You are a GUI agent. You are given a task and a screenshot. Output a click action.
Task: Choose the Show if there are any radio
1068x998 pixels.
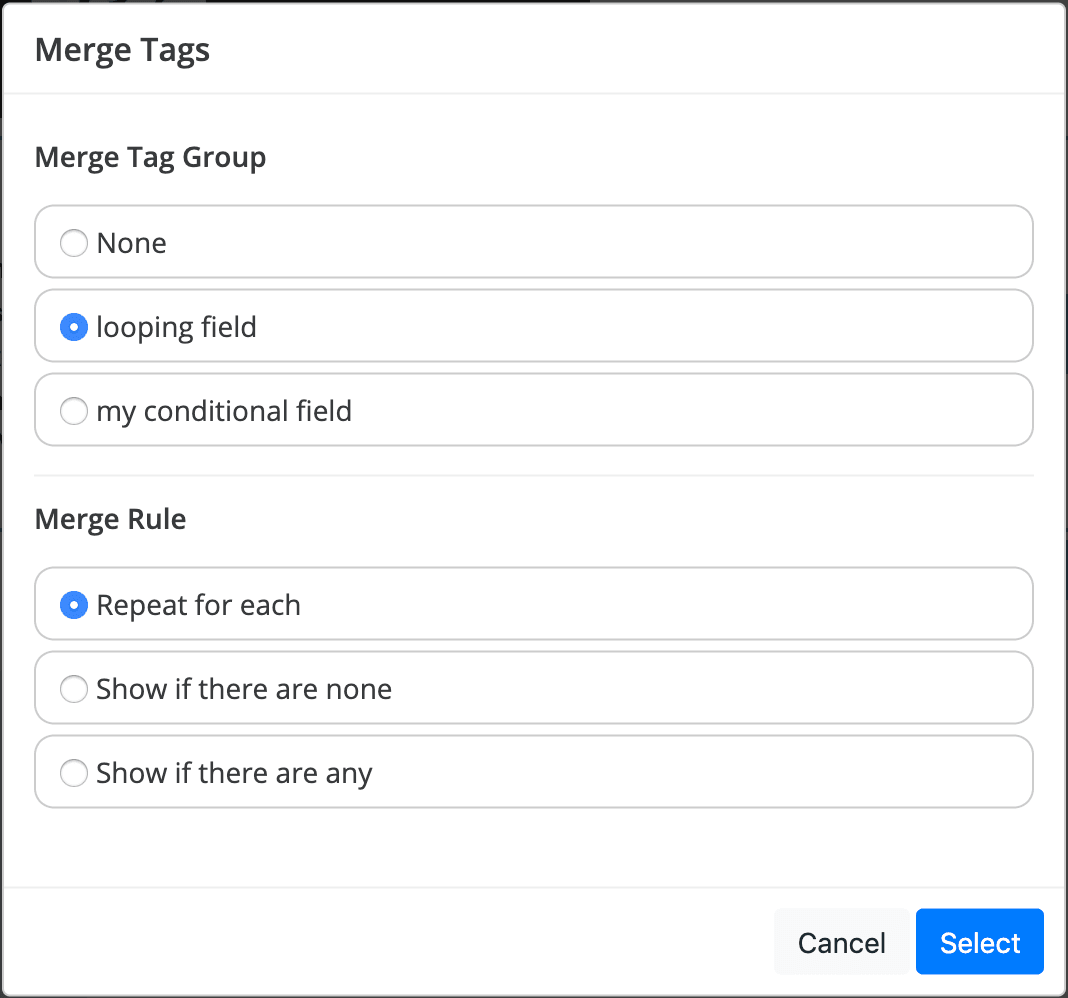click(x=74, y=773)
